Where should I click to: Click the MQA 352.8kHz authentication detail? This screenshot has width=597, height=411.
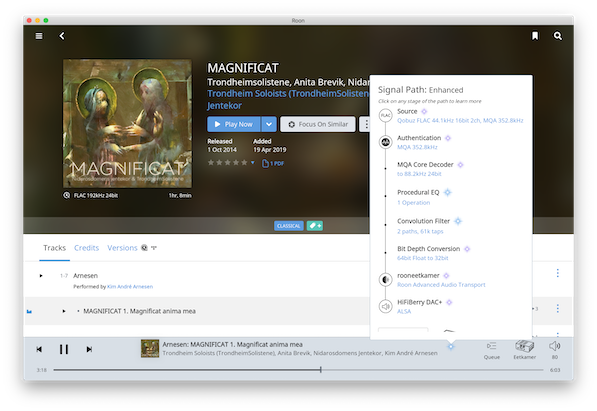click(417, 147)
